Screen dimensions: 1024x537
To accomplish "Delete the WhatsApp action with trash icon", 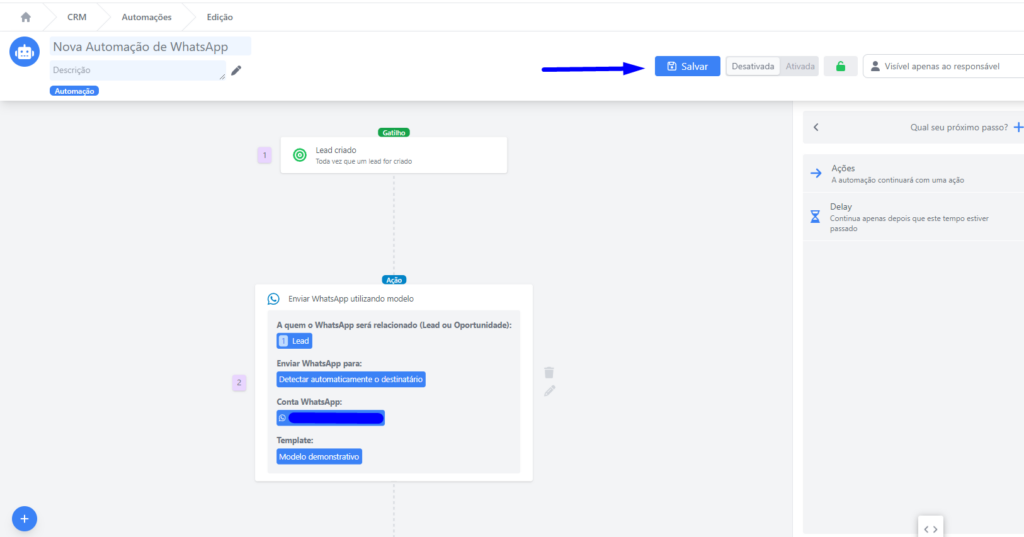I will coord(549,372).
